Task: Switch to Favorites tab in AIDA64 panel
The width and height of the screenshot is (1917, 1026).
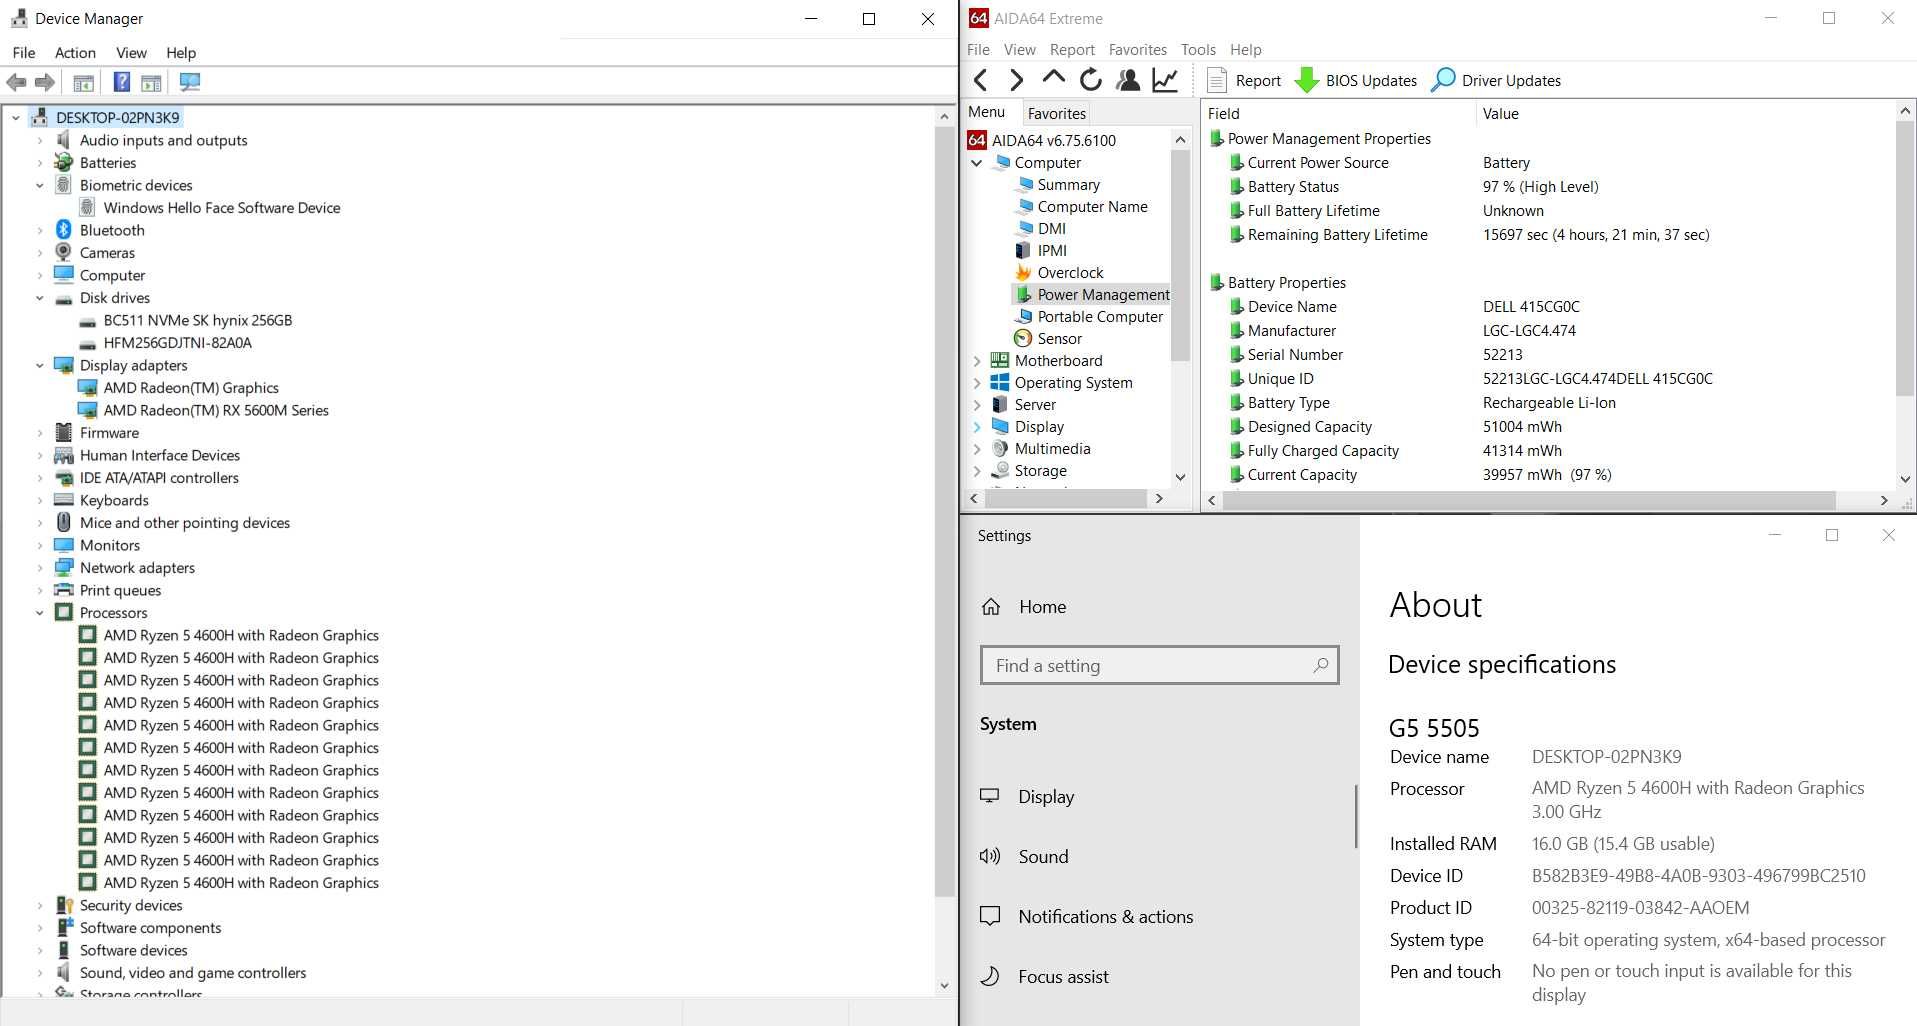Action: coord(1056,114)
